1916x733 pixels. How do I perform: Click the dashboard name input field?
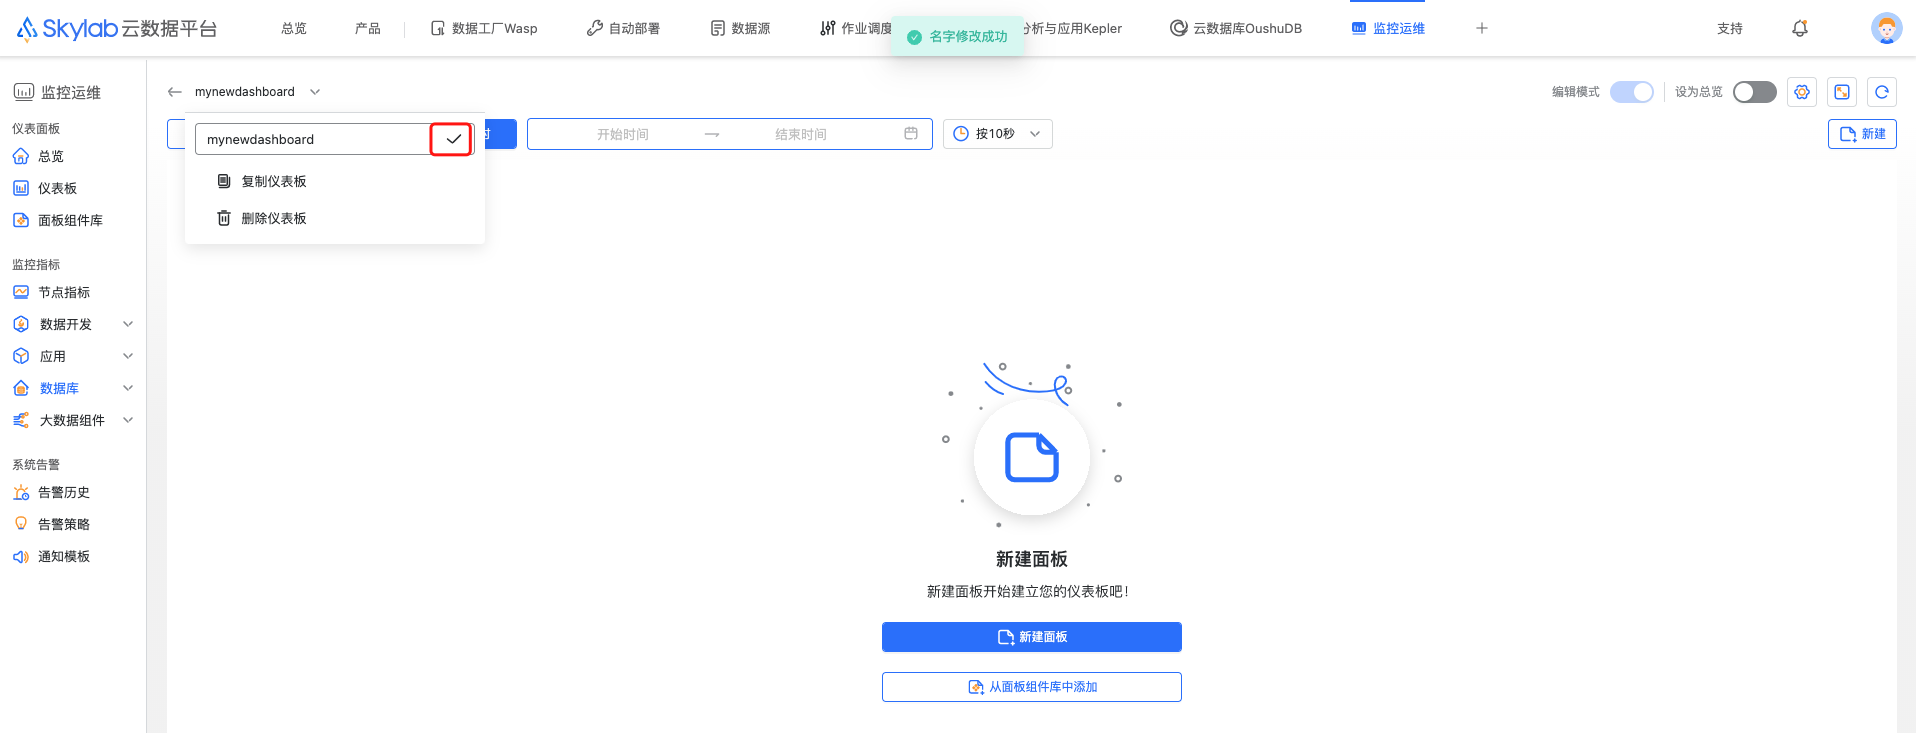(x=312, y=139)
